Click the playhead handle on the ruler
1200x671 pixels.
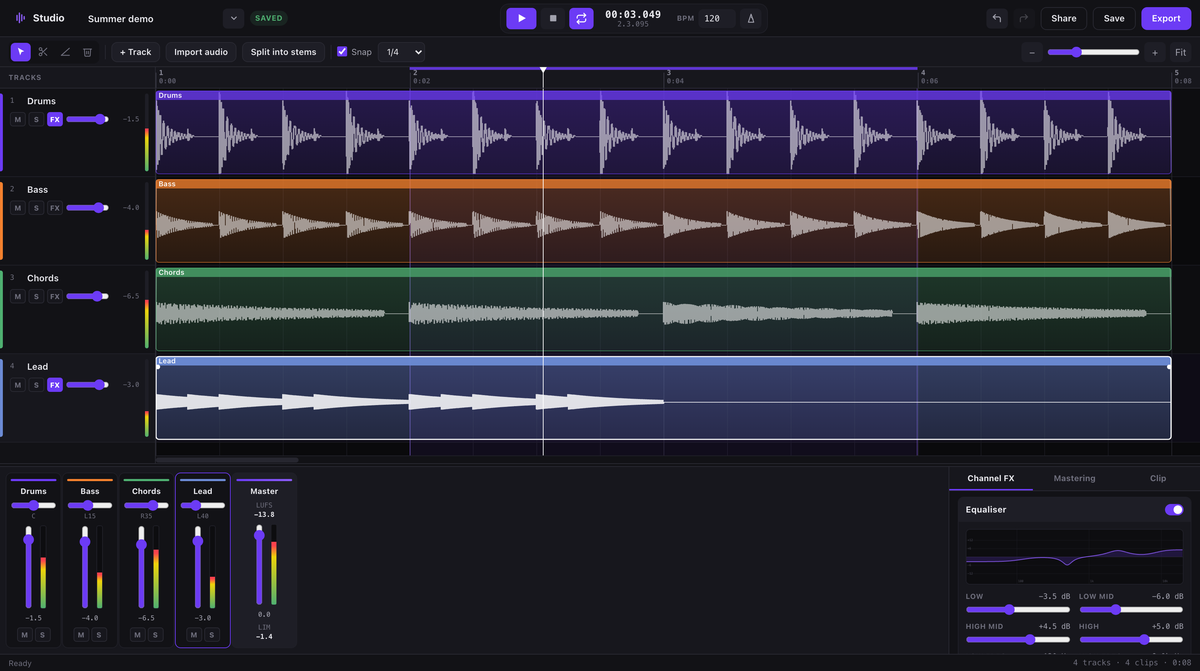[543, 70]
